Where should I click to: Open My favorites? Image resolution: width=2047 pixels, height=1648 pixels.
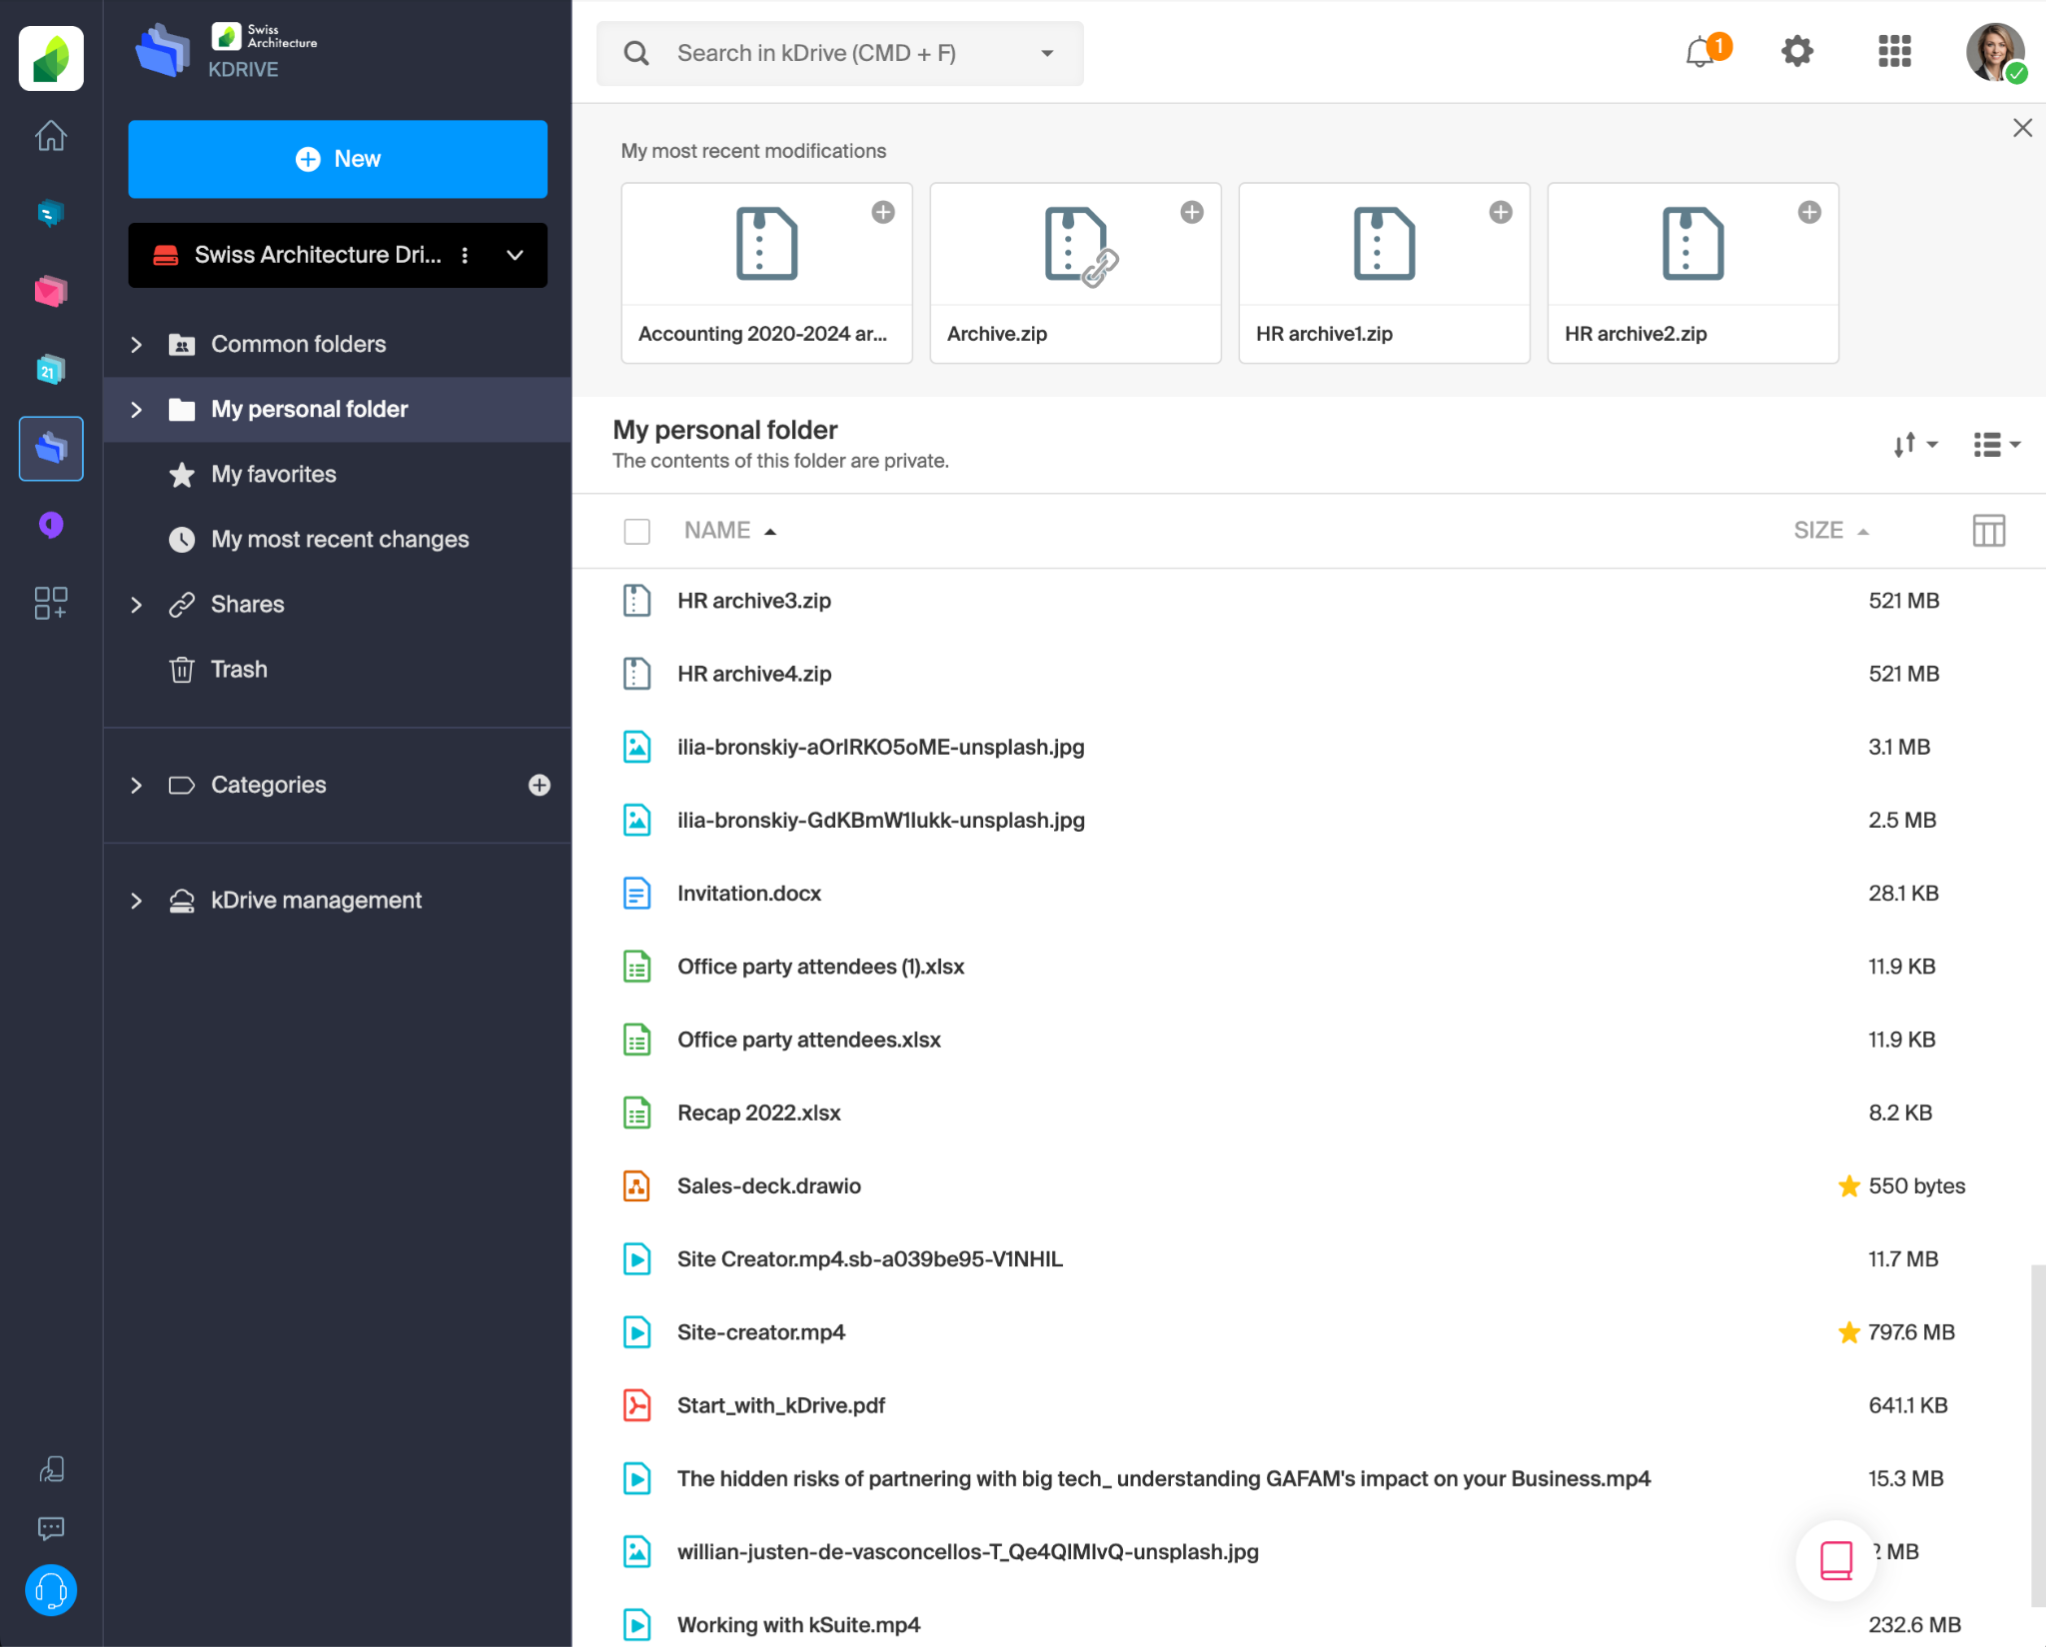pyautogui.click(x=273, y=474)
